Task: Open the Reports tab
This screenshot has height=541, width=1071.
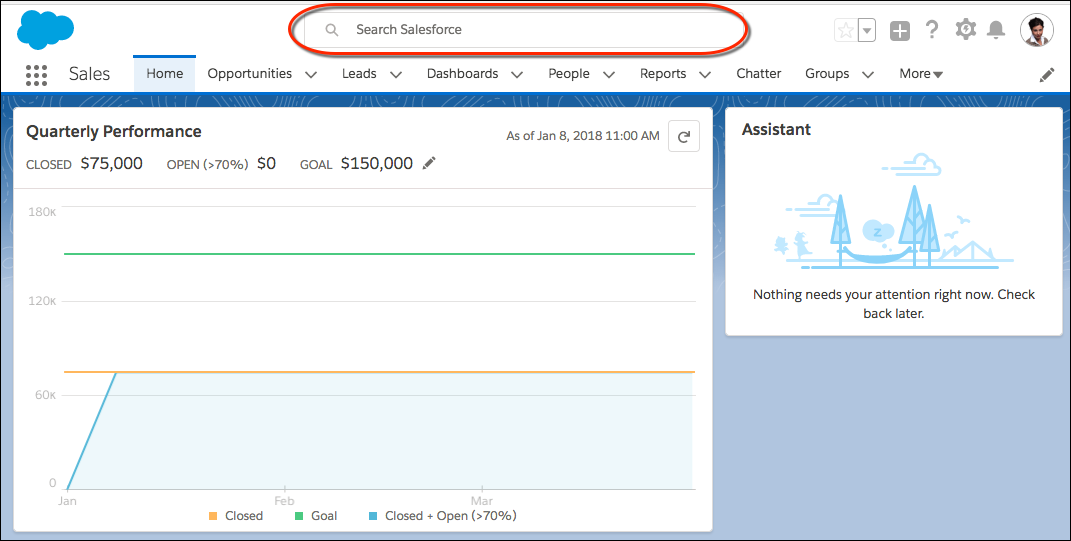Action: [663, 73]
